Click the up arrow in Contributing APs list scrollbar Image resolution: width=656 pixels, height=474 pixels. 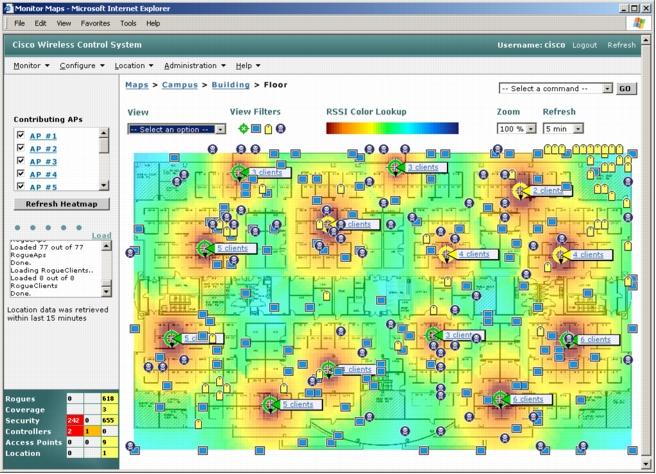point(104,133)
